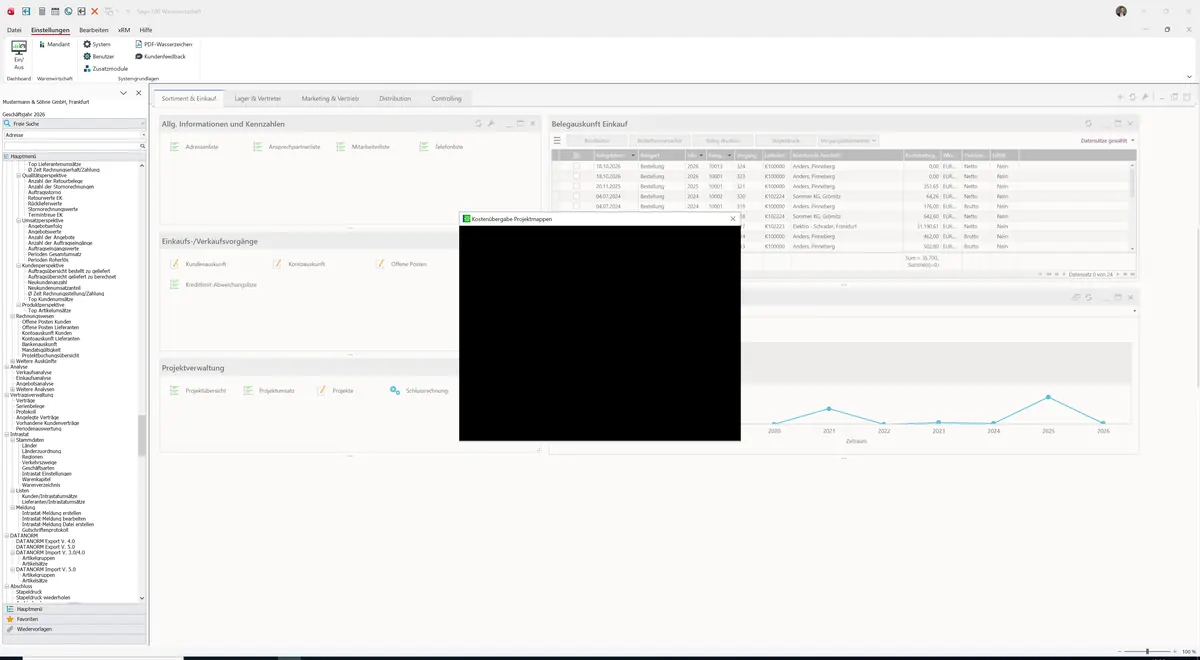This screenshot has width=1200, height=660.
Task: Select Verkaufsanalyse in the navigation tree
Action: 35,373
